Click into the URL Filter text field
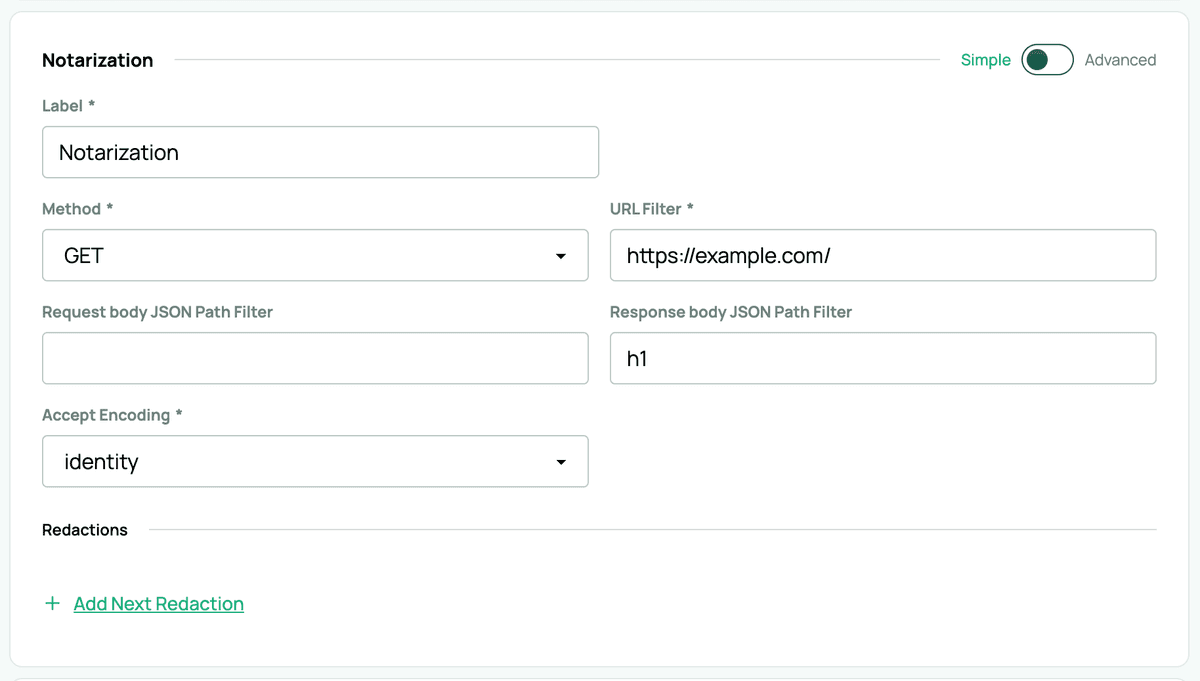Image resolution: width=1200 pixels, height=681 pixels. pyautogui.click(x=882, y=256)
